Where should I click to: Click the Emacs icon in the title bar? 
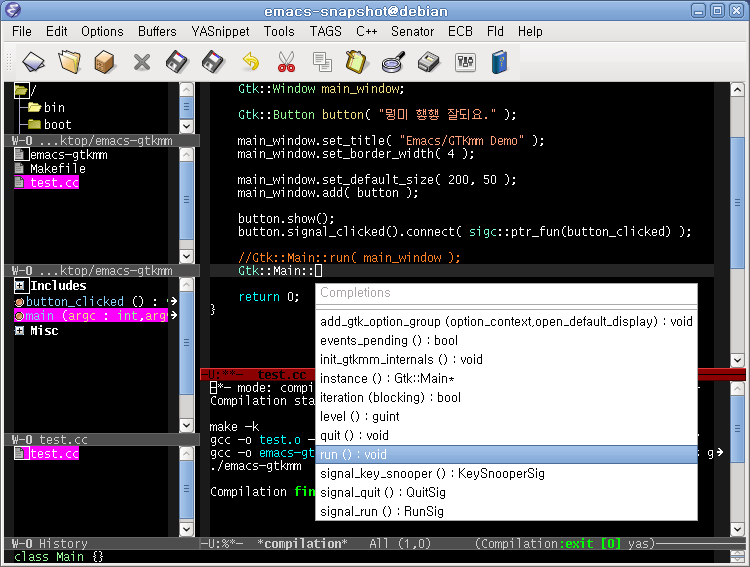[12, 10]
